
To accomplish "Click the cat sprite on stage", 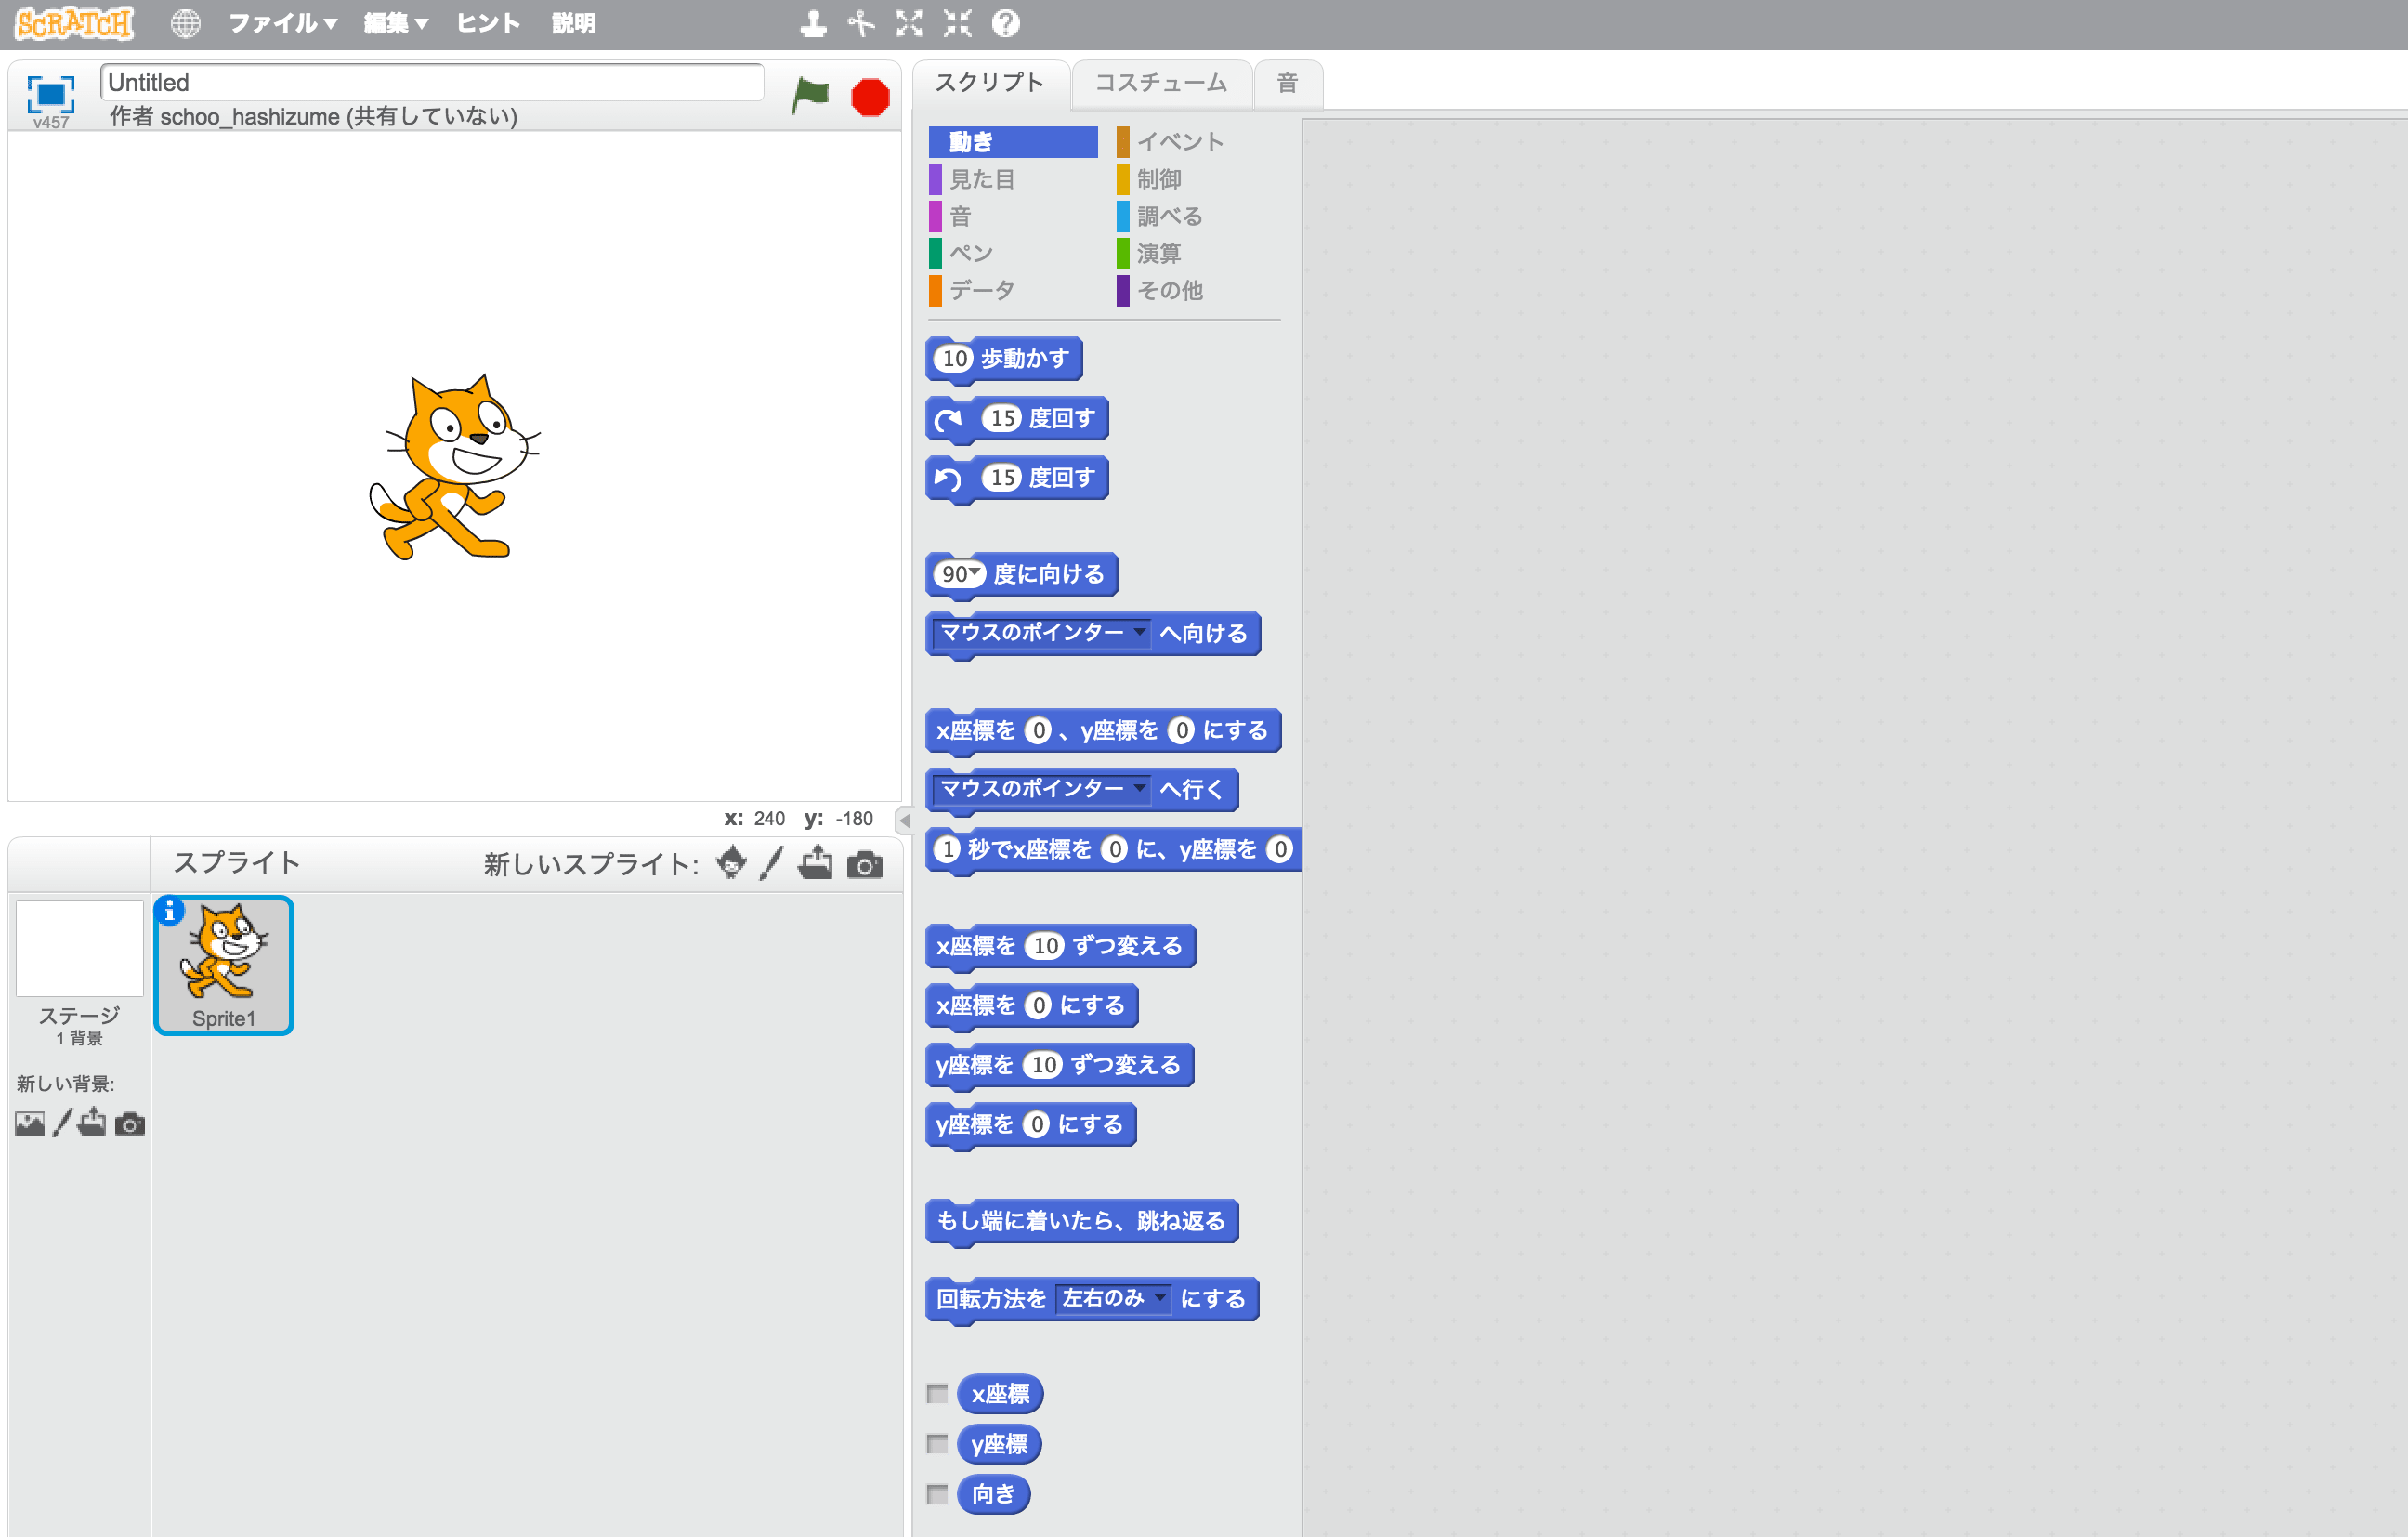I will tap(455, 467).
